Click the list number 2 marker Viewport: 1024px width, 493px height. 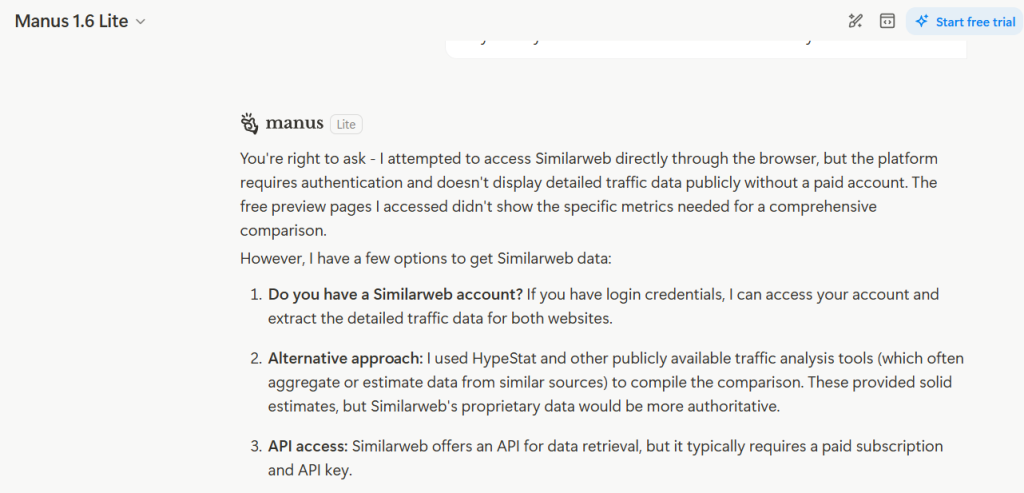click(255, 357)
